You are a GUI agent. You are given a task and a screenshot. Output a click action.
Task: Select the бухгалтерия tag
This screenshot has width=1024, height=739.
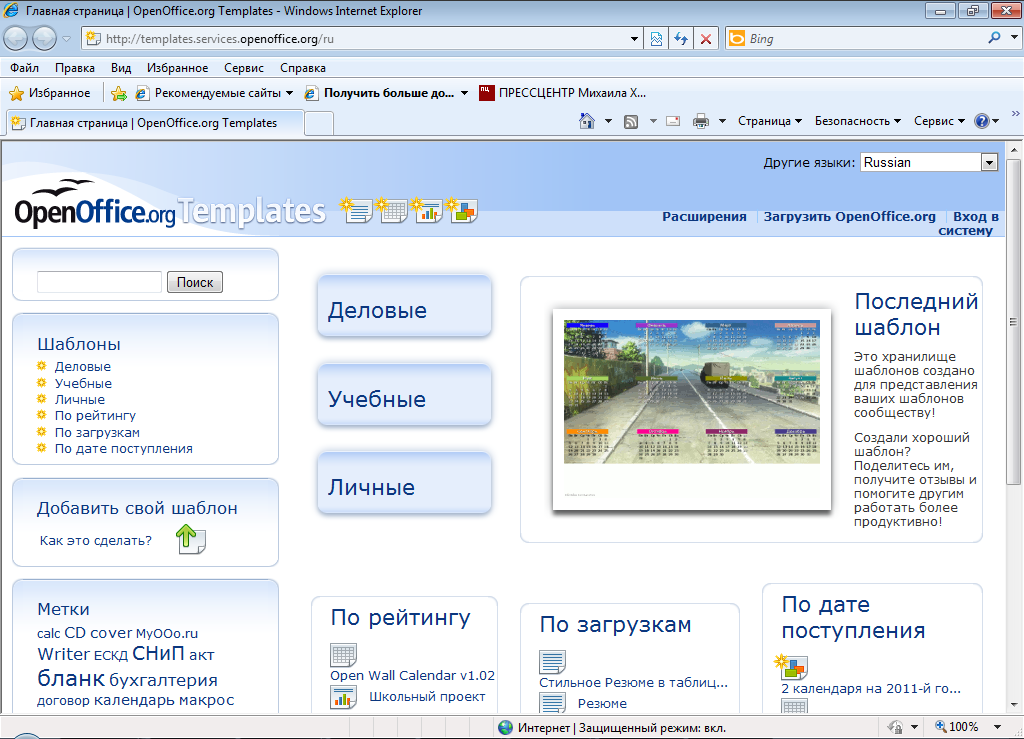163,680
